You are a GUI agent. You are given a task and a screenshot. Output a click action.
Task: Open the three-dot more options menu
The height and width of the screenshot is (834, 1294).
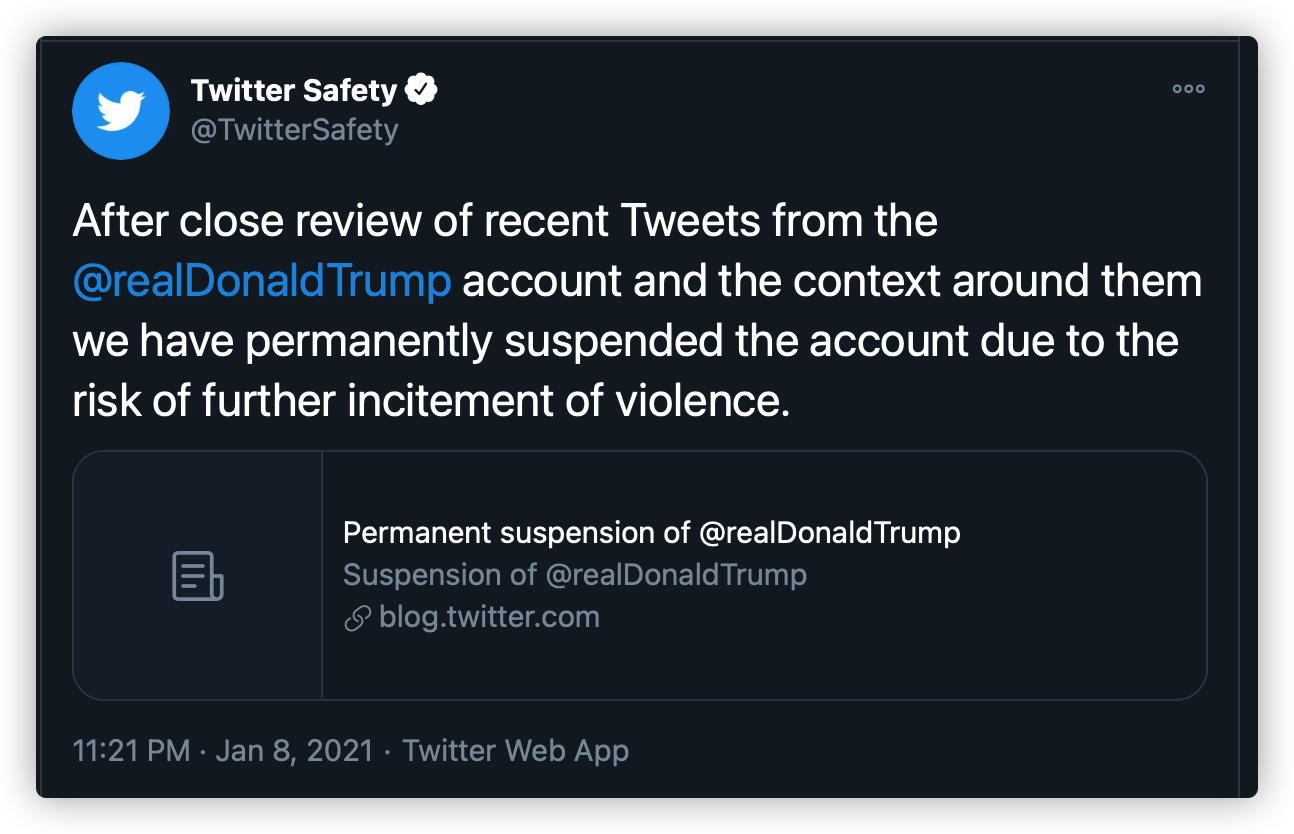(1188, 89)
